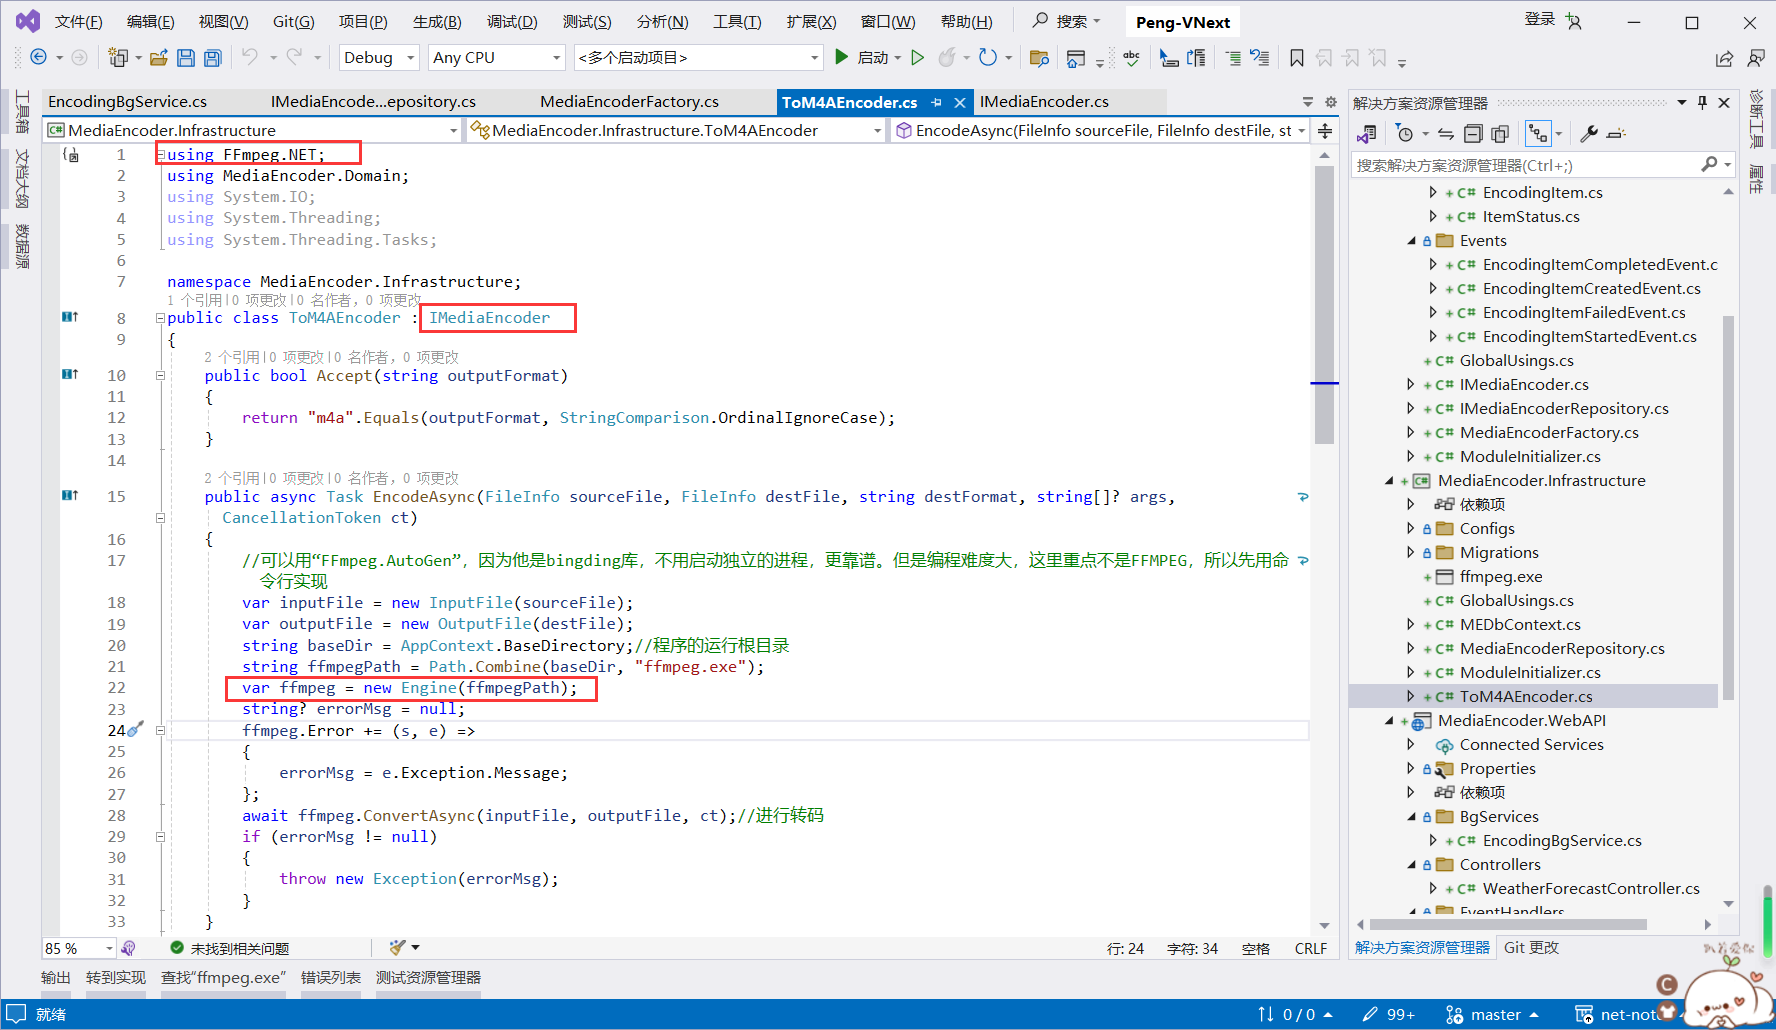
Task: Click the code cleanup broom icon
Action: [x=398, y=947]
